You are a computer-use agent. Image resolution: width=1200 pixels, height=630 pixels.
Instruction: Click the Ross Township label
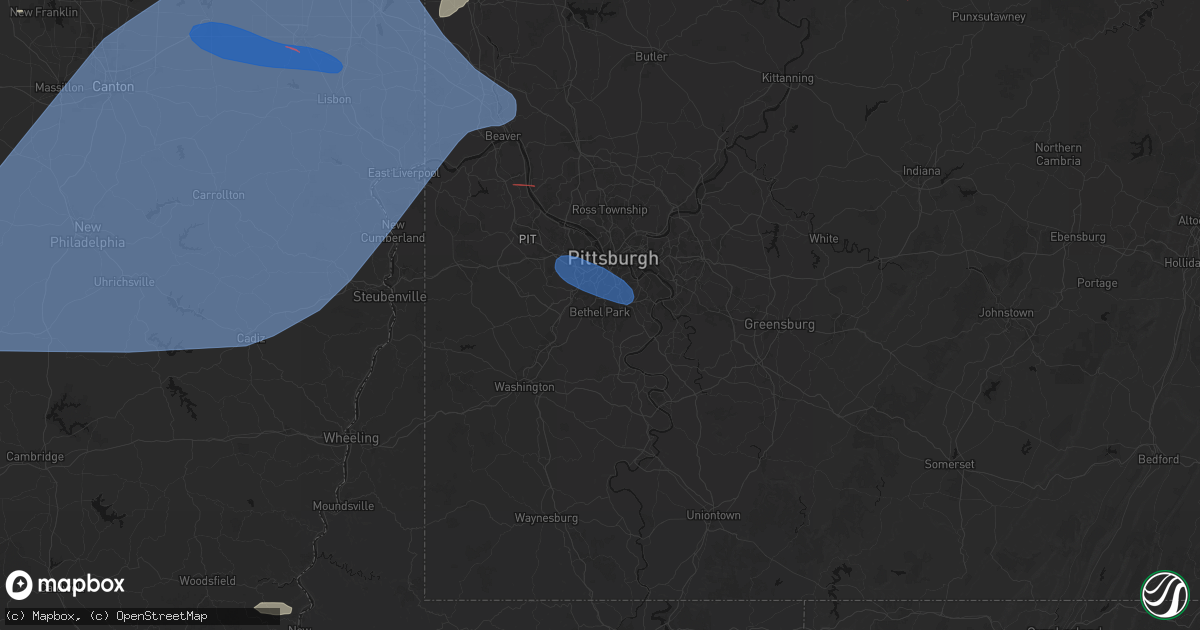tap(609, 210)
